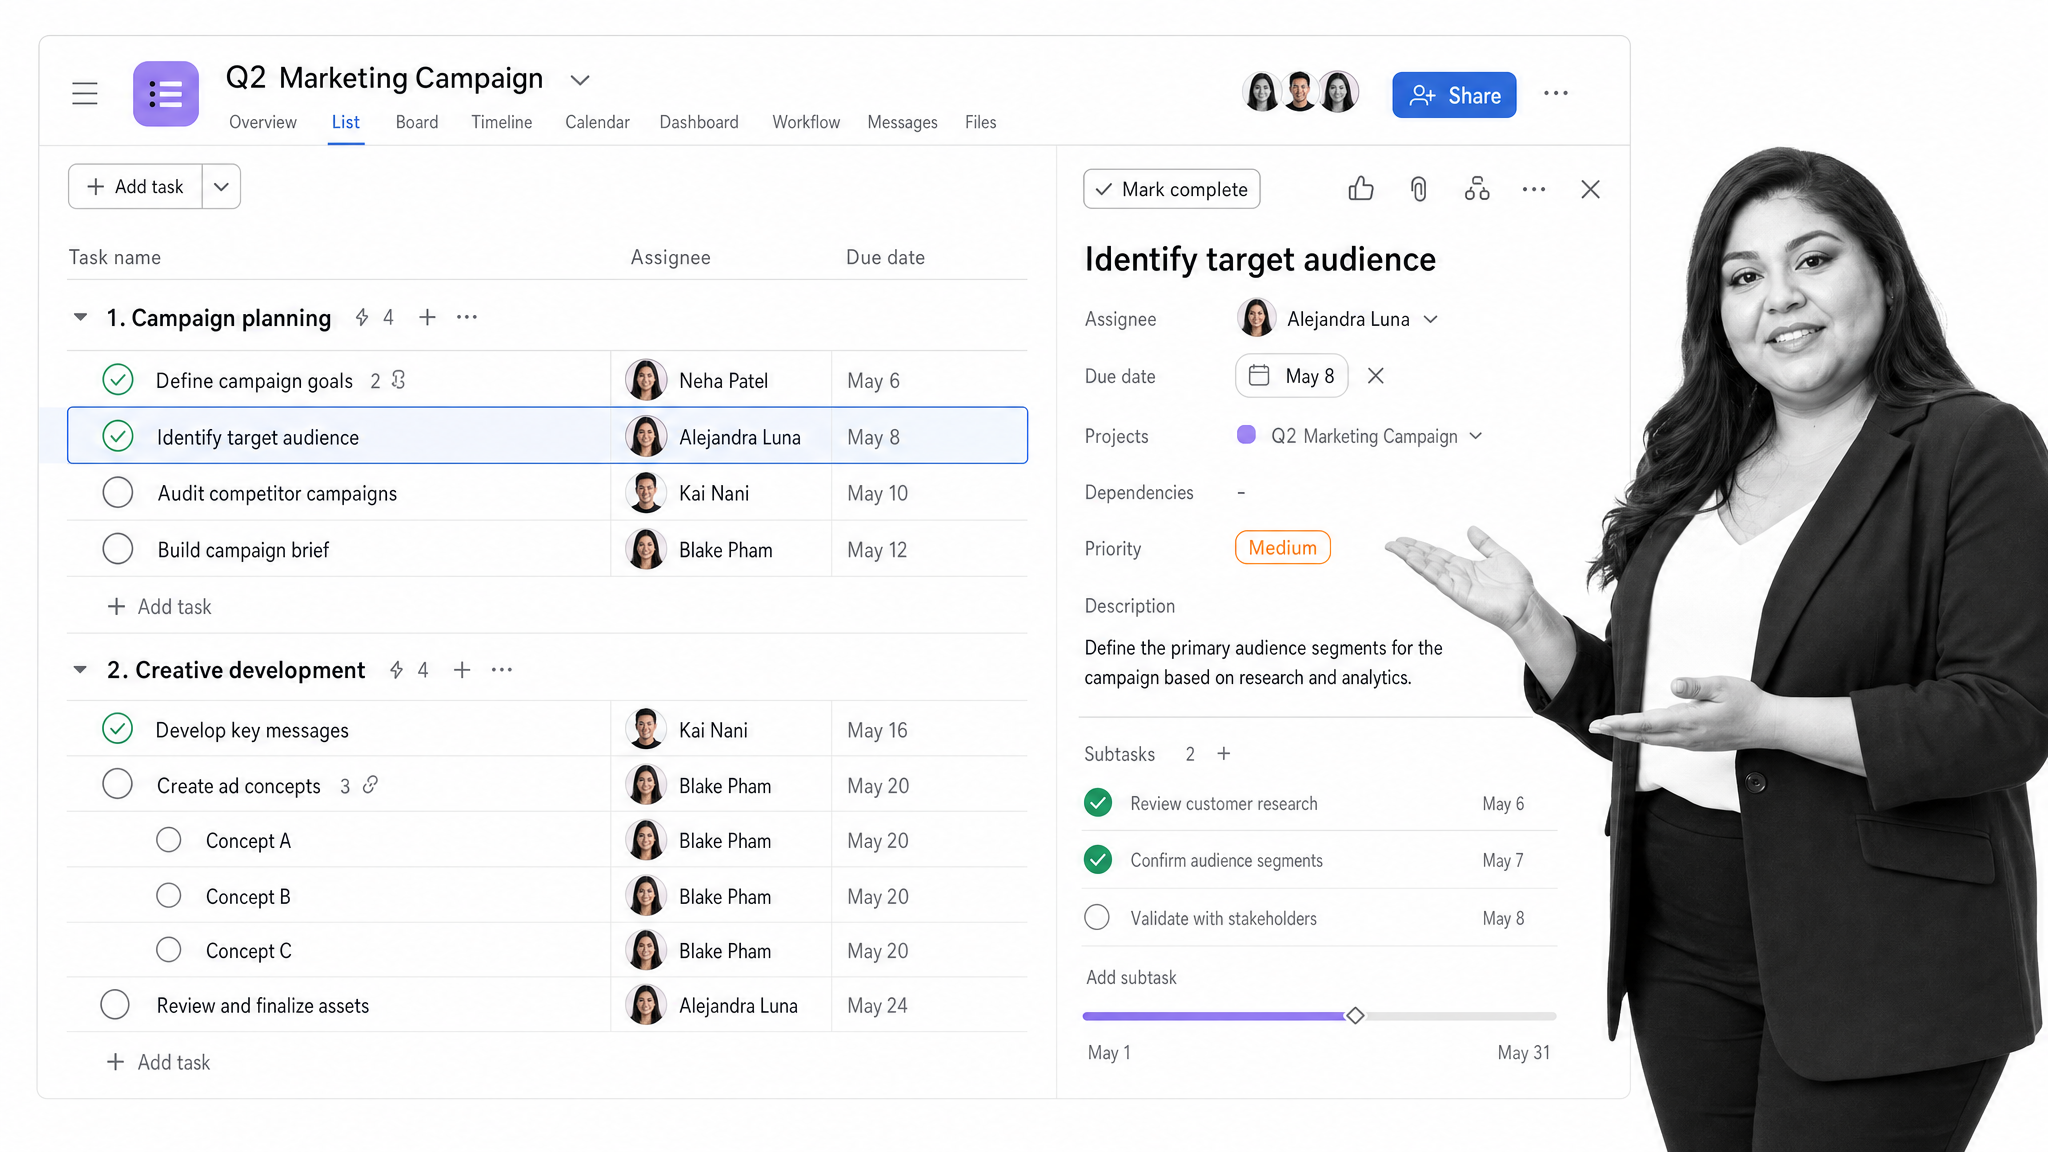Toggle completion of Define campaign goals
This screenshot has height=1152, width=2048.
pos(118,380)
